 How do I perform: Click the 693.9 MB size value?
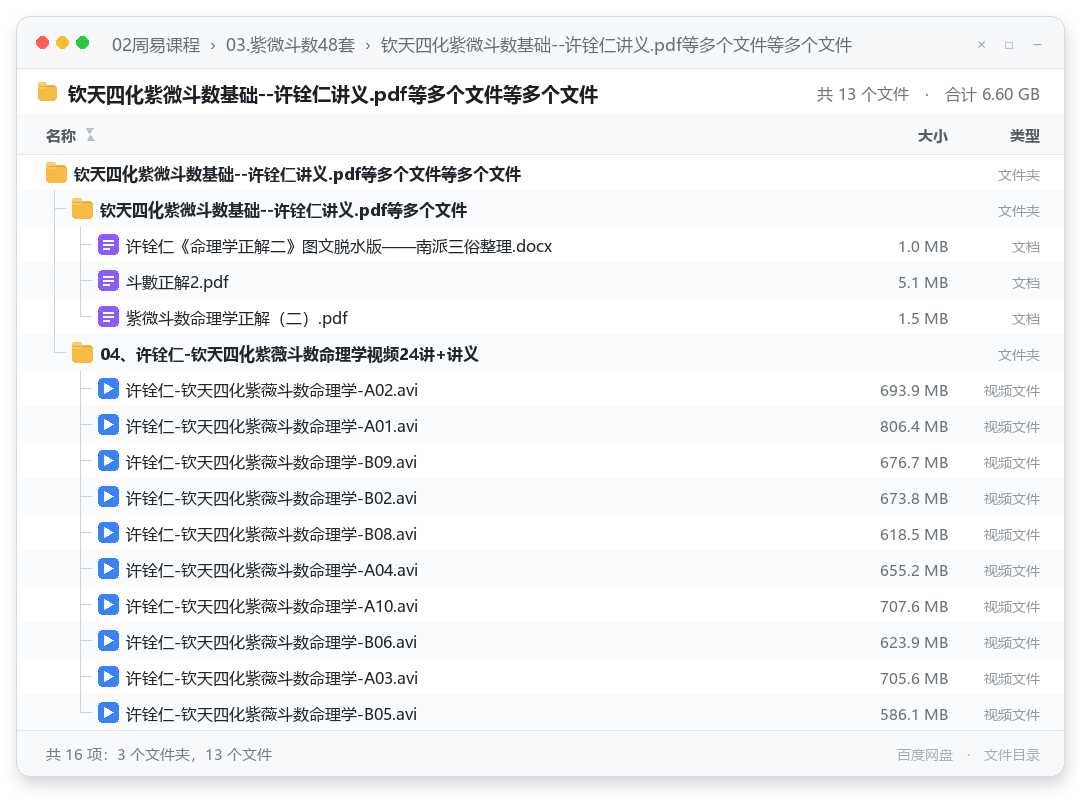[914, 390]
